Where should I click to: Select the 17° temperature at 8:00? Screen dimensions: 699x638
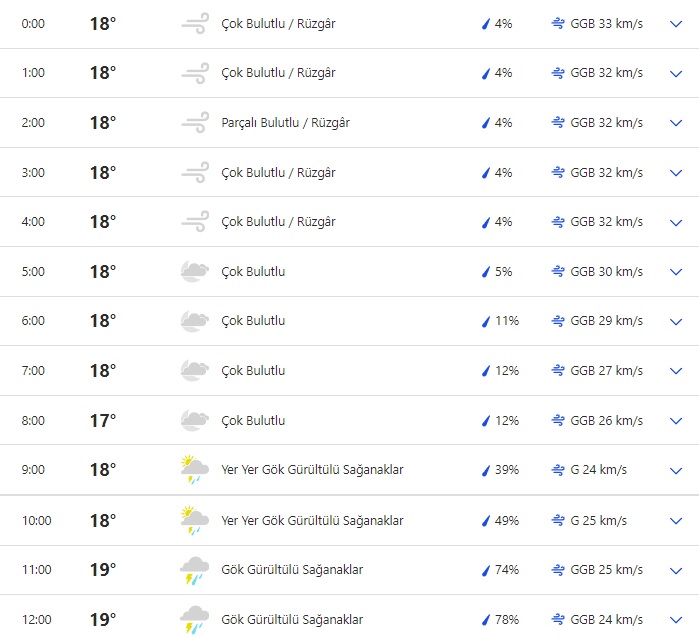(x=103, y=421)
